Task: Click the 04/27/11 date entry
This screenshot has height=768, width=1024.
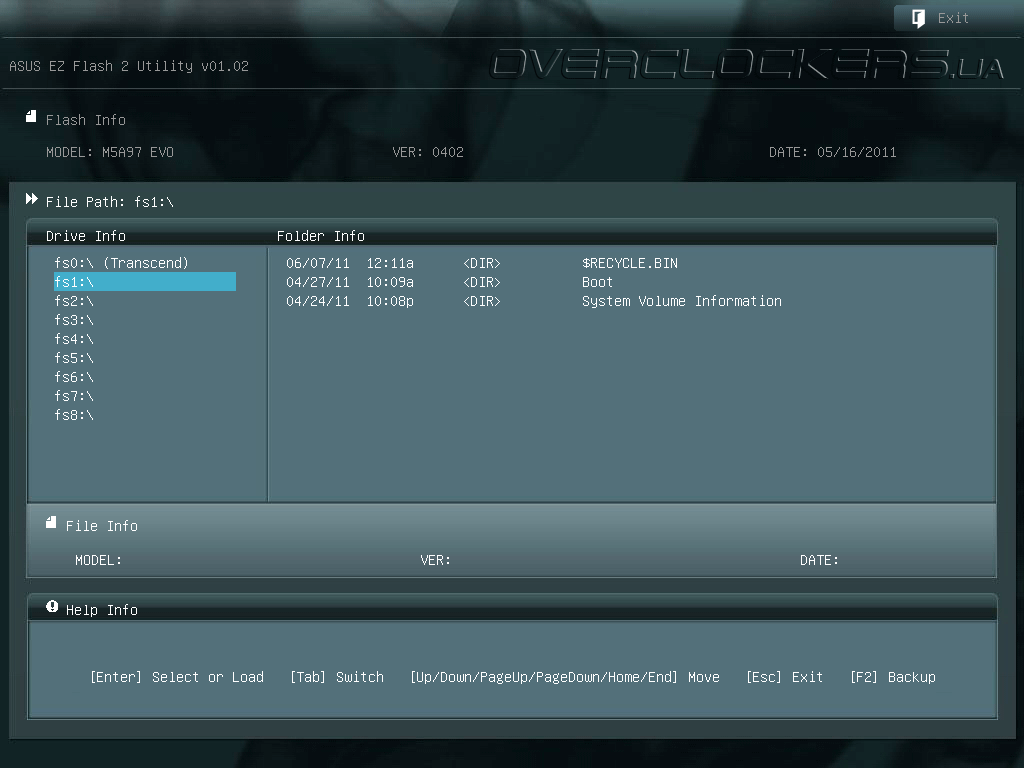Action: [318, 282]
